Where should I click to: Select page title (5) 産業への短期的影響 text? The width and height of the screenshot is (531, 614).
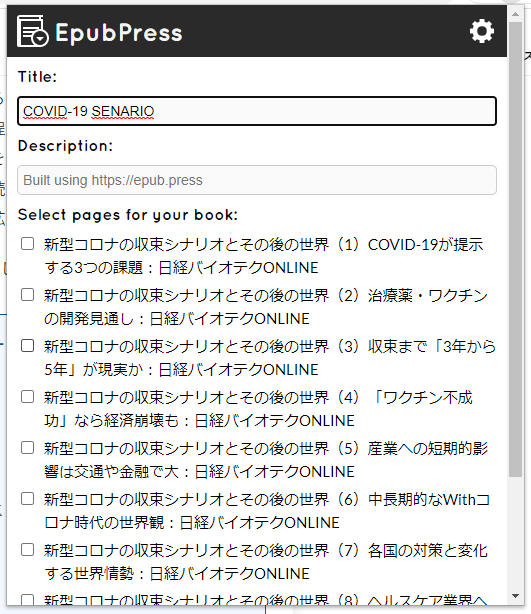point(266,460)
